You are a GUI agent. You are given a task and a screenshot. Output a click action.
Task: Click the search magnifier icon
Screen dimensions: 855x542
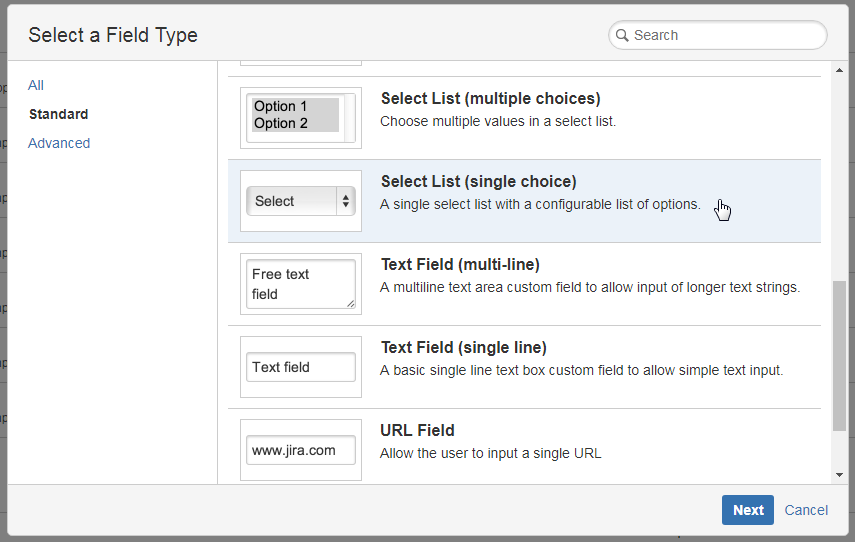[x=622, y=35]
